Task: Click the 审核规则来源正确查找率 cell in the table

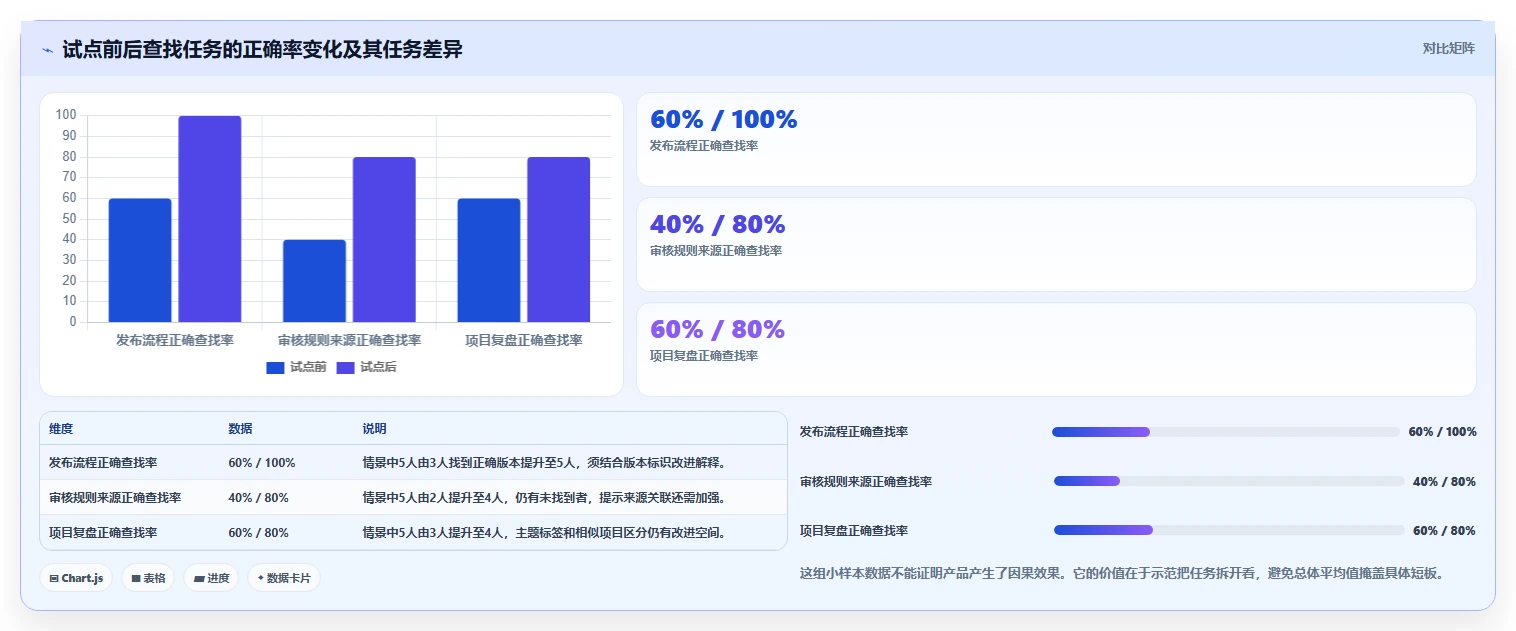Action: [115, 498]
